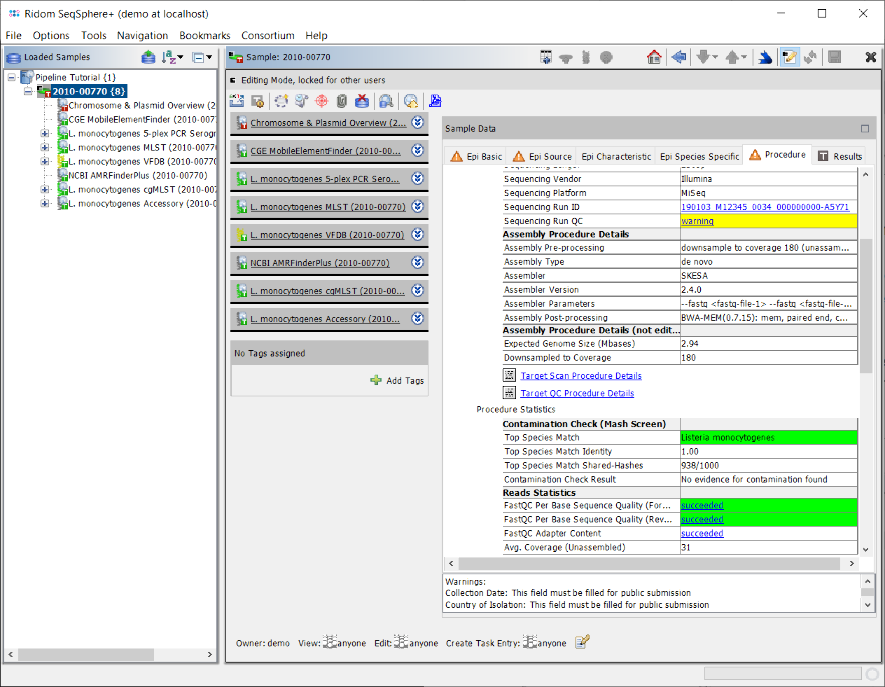
Task: Maximize the Sample Data panel
Action: [864, 128]
